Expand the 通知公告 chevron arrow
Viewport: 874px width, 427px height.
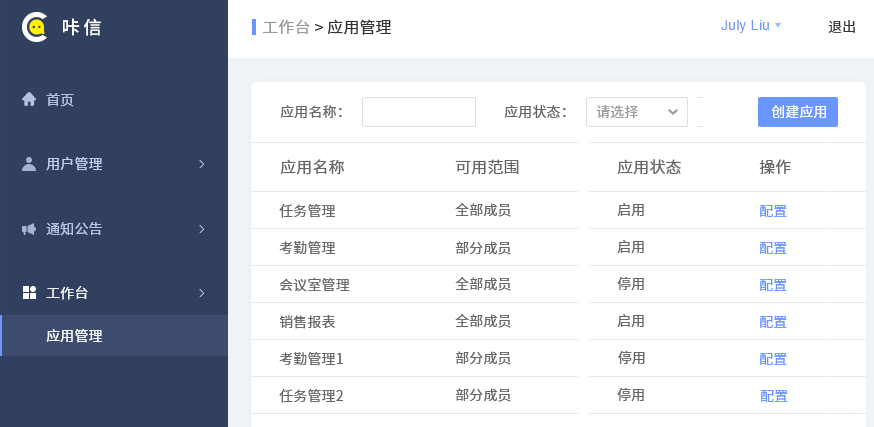202,229
